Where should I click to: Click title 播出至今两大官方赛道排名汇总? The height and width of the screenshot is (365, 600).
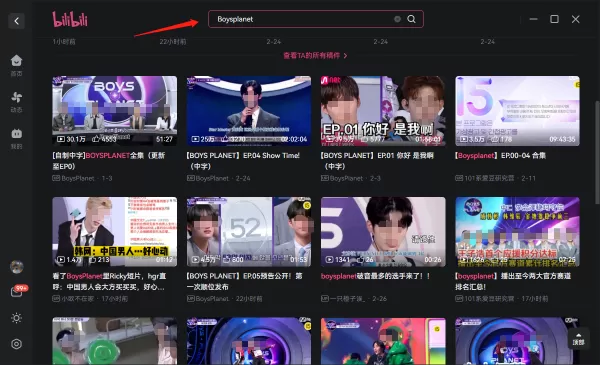[513, 281]
